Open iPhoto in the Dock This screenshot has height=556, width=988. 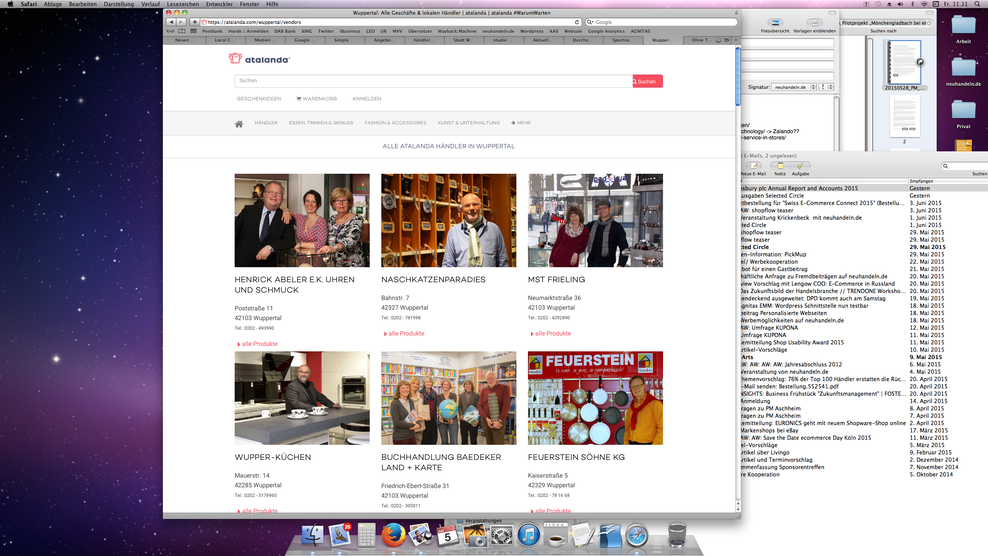[x=420, y=535]
